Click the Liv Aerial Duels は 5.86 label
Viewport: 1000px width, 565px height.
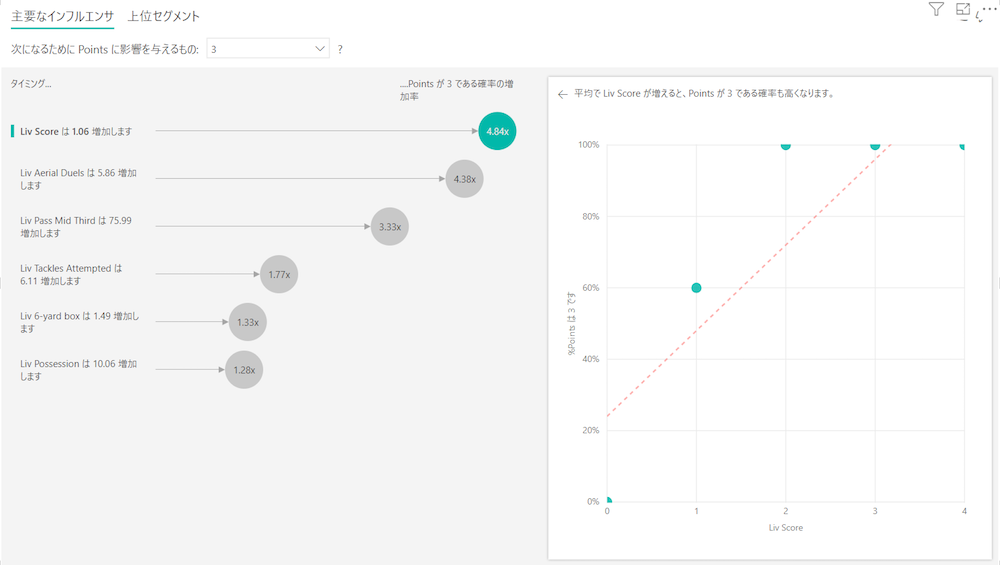point(78,179)
